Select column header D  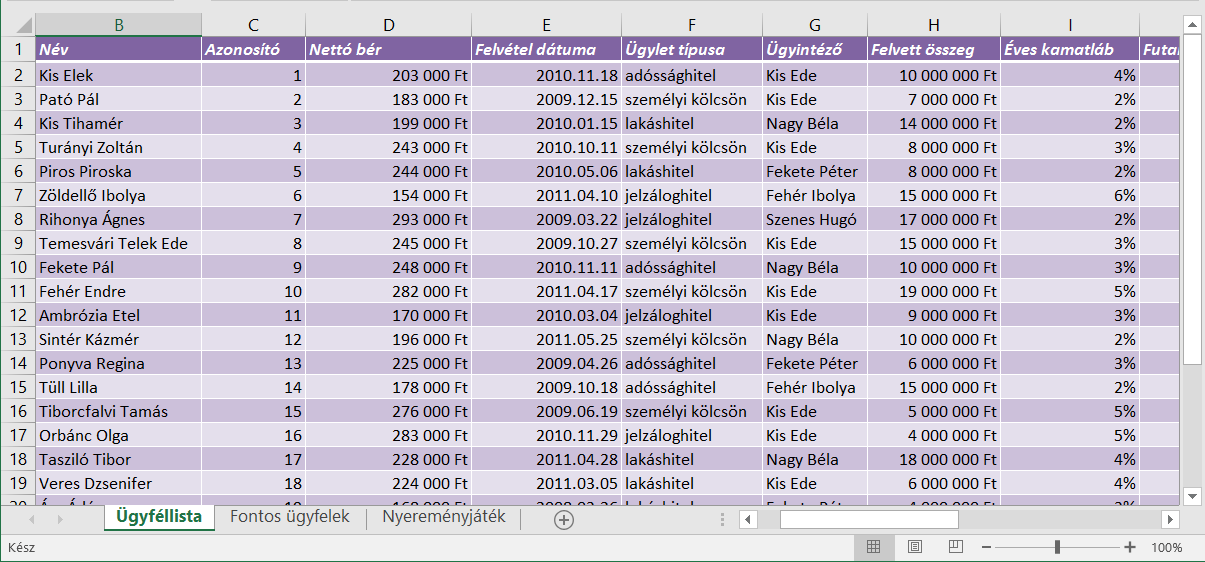388,25
